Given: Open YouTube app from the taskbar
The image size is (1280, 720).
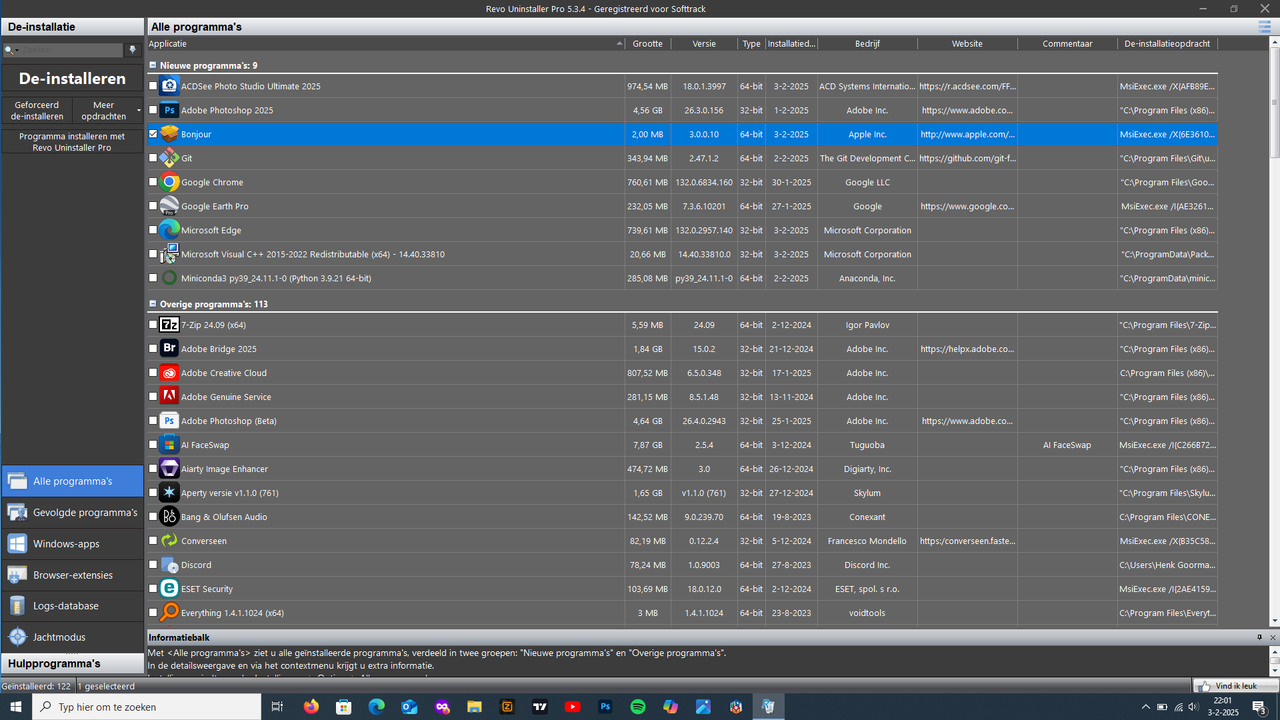Looking at the screenshot, I should pos(572,707).
